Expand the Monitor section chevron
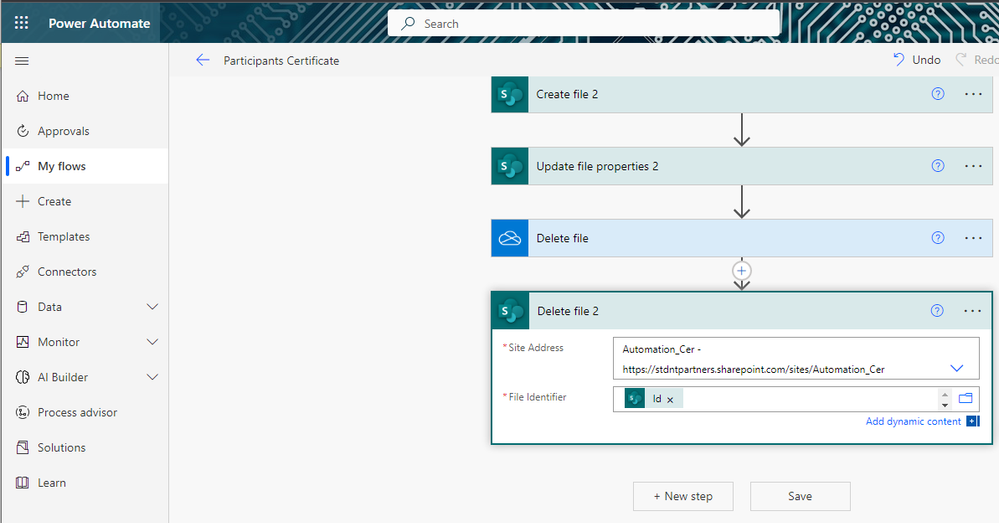Screen dimensions: 999x523 point(152,342)
